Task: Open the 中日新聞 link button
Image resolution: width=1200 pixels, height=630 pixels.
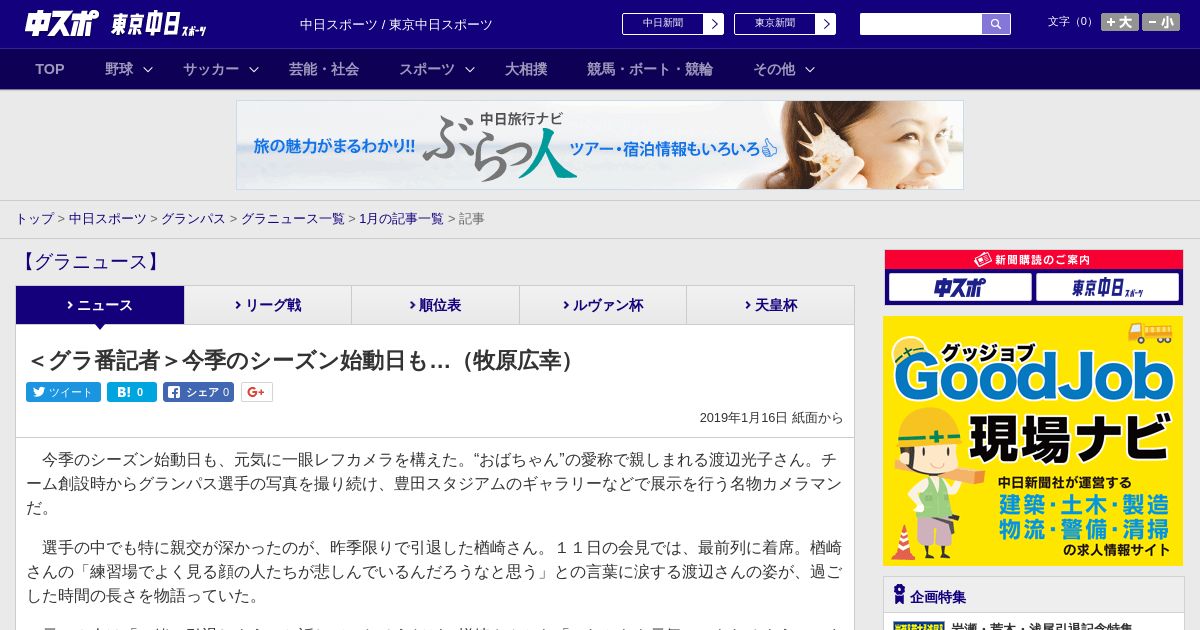Action: tap(662, 24)
